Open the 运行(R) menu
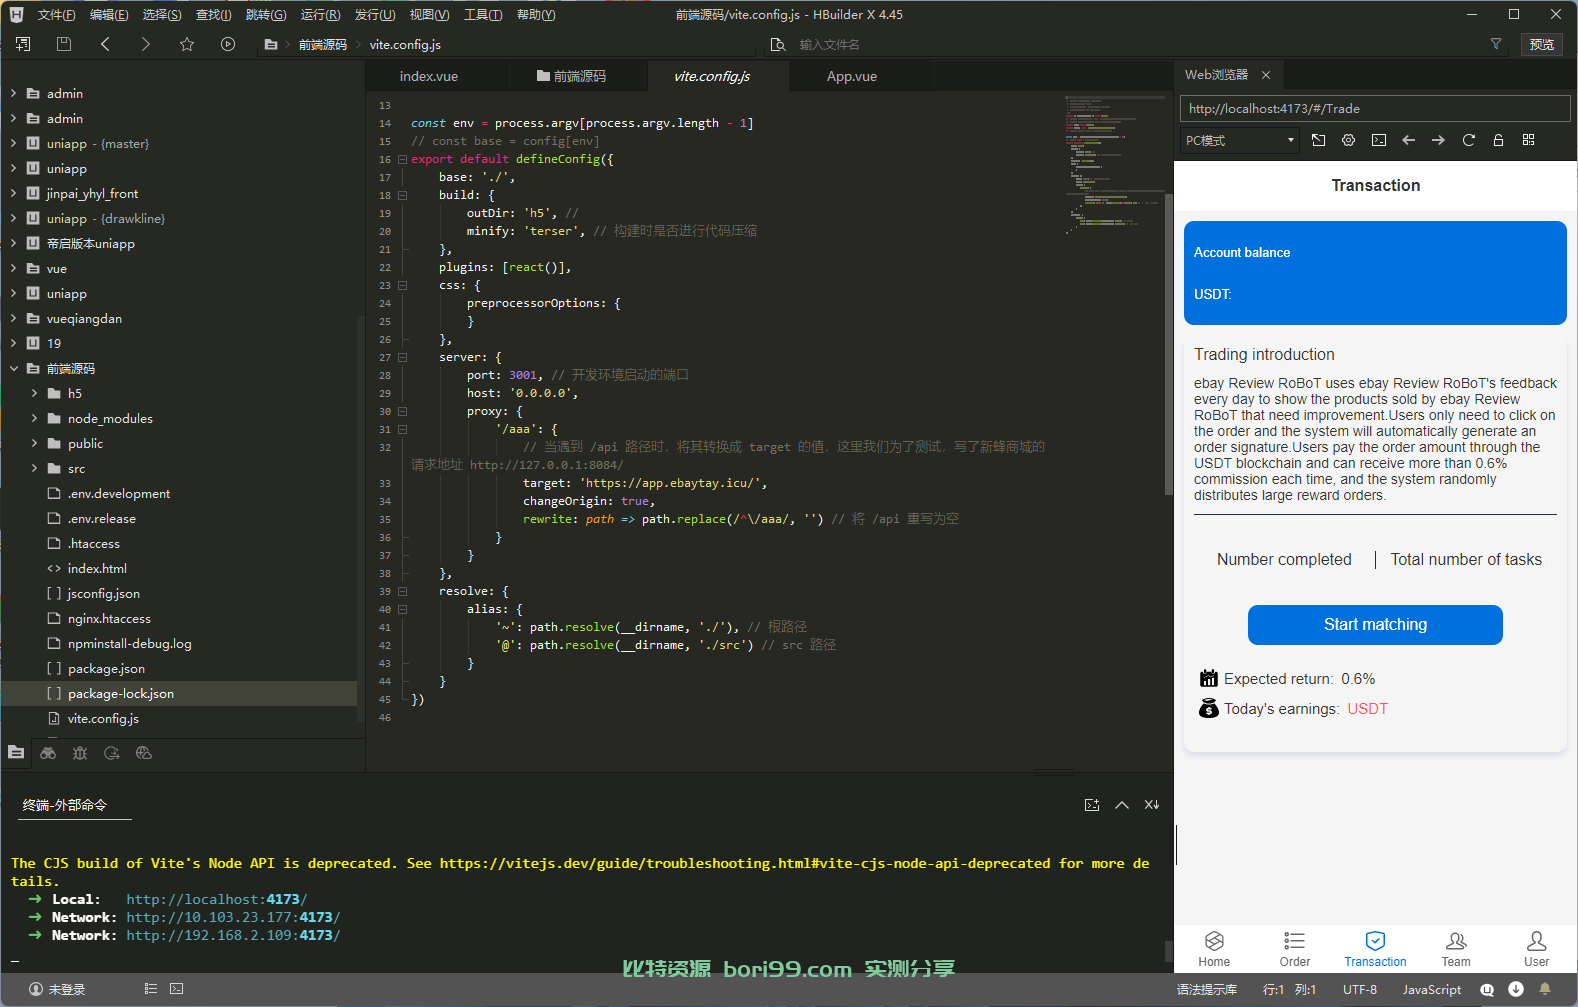The height and width of the screenshot is (1007, 1578). tap(321, 14)
